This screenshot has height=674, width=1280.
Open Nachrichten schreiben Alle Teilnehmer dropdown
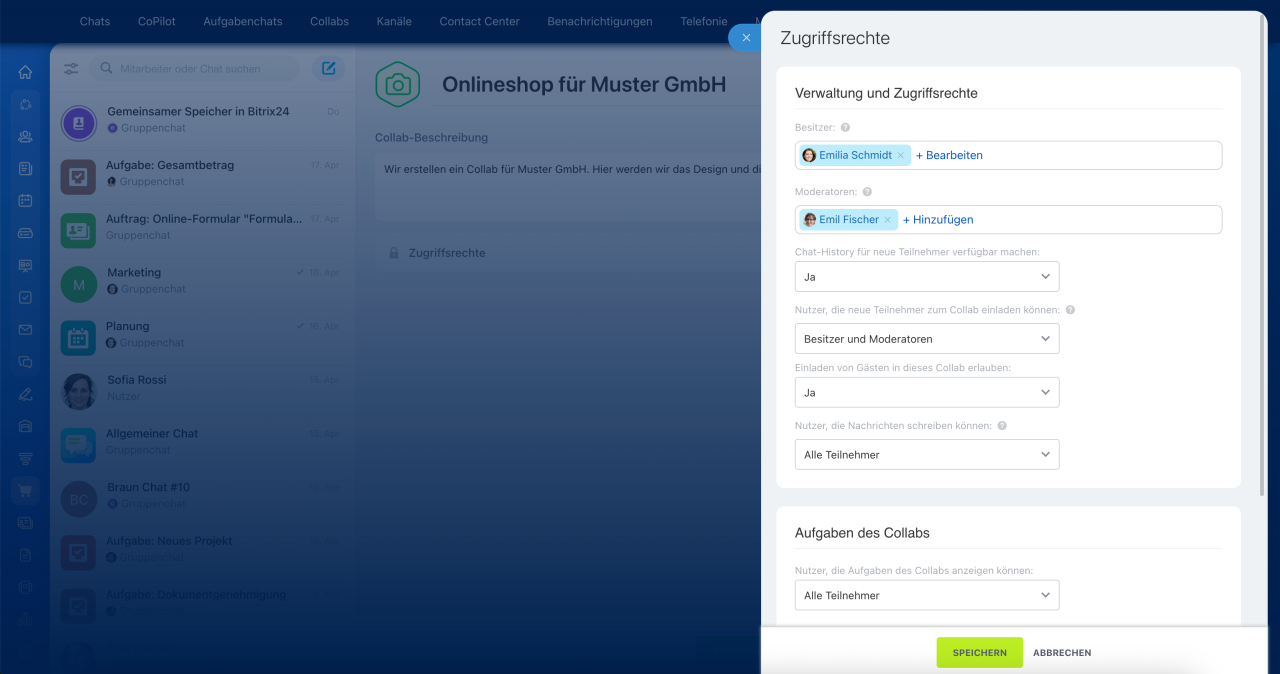[x=927, y=455]
